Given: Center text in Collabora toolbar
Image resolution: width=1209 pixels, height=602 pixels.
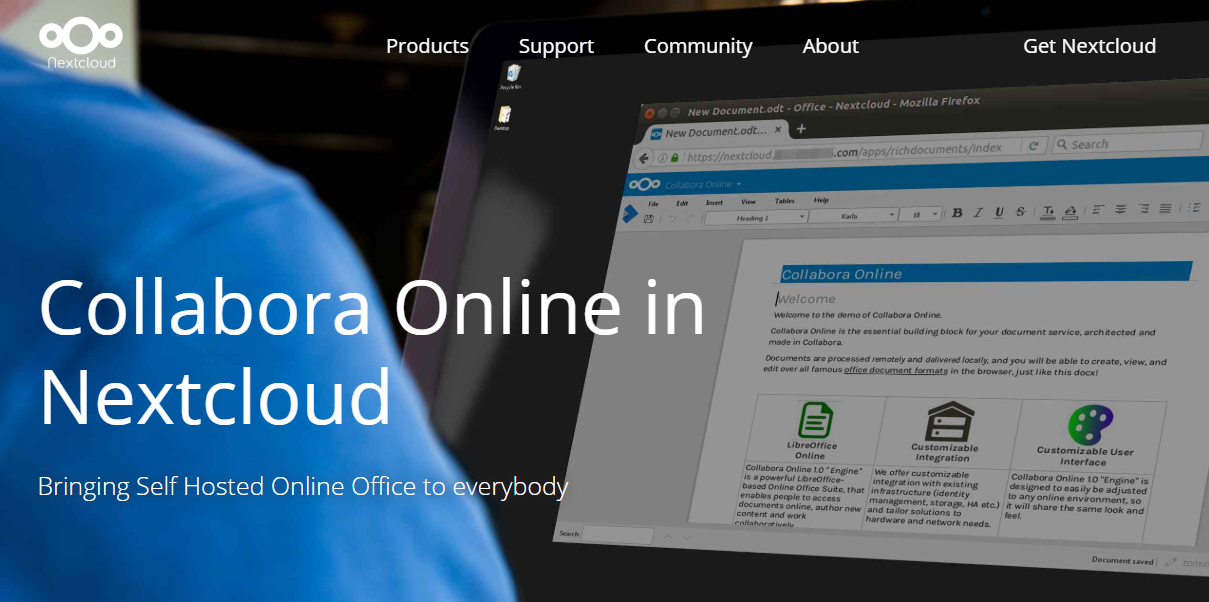Looking at the screenshot, I should pos(1120,209).
